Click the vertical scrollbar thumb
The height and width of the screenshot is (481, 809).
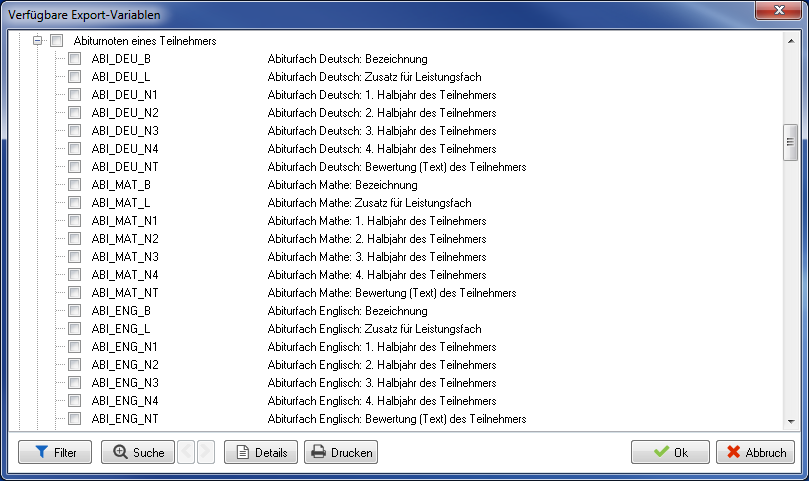tap(790, 142)
